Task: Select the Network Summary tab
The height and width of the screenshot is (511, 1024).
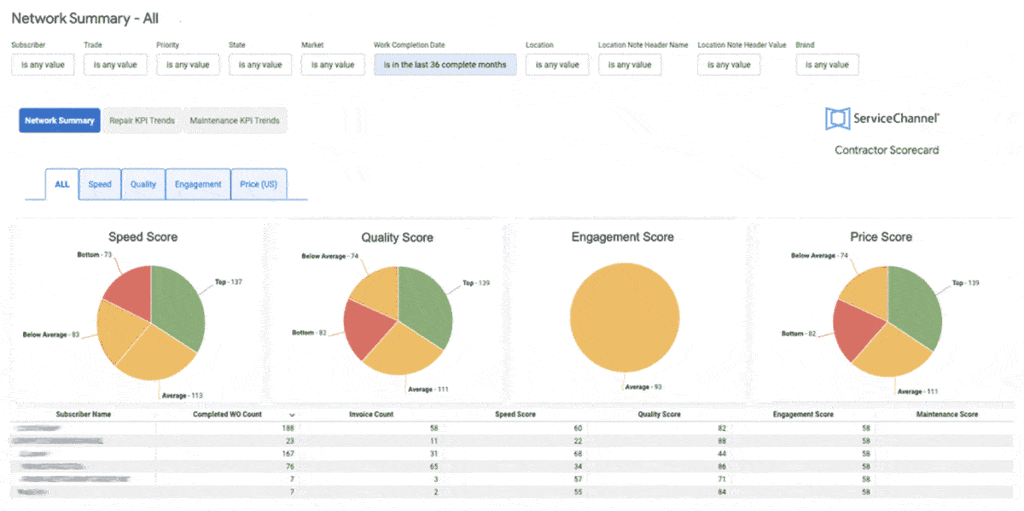Action: pyautogui.click(x=59, y=121)
